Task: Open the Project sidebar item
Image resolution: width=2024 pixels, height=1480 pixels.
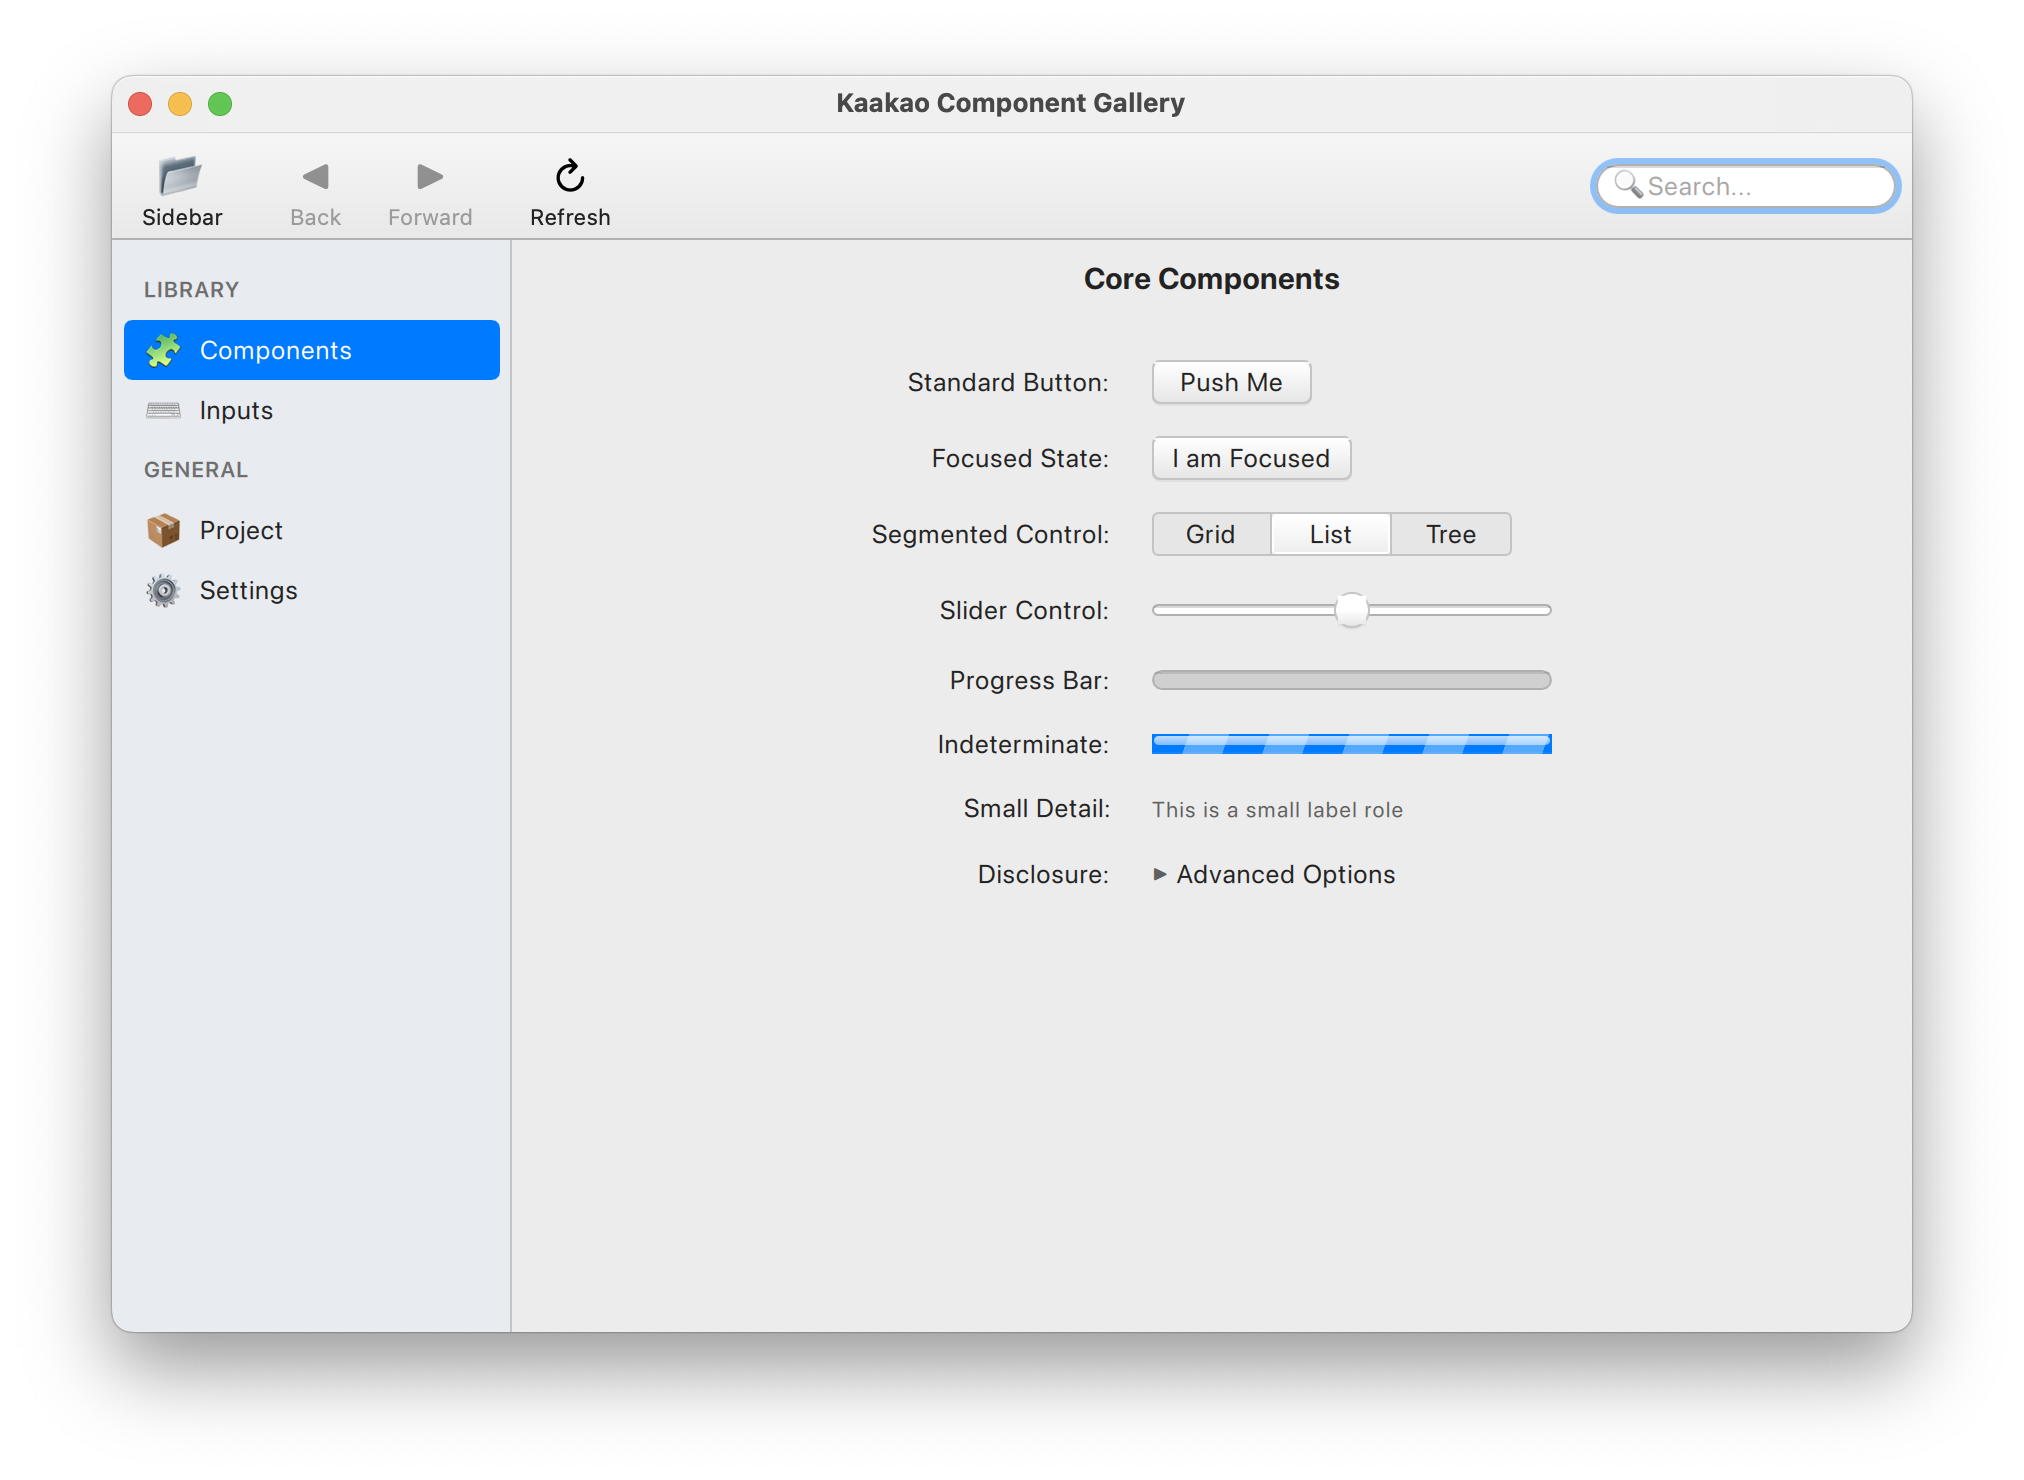Action: pos(312,530)
